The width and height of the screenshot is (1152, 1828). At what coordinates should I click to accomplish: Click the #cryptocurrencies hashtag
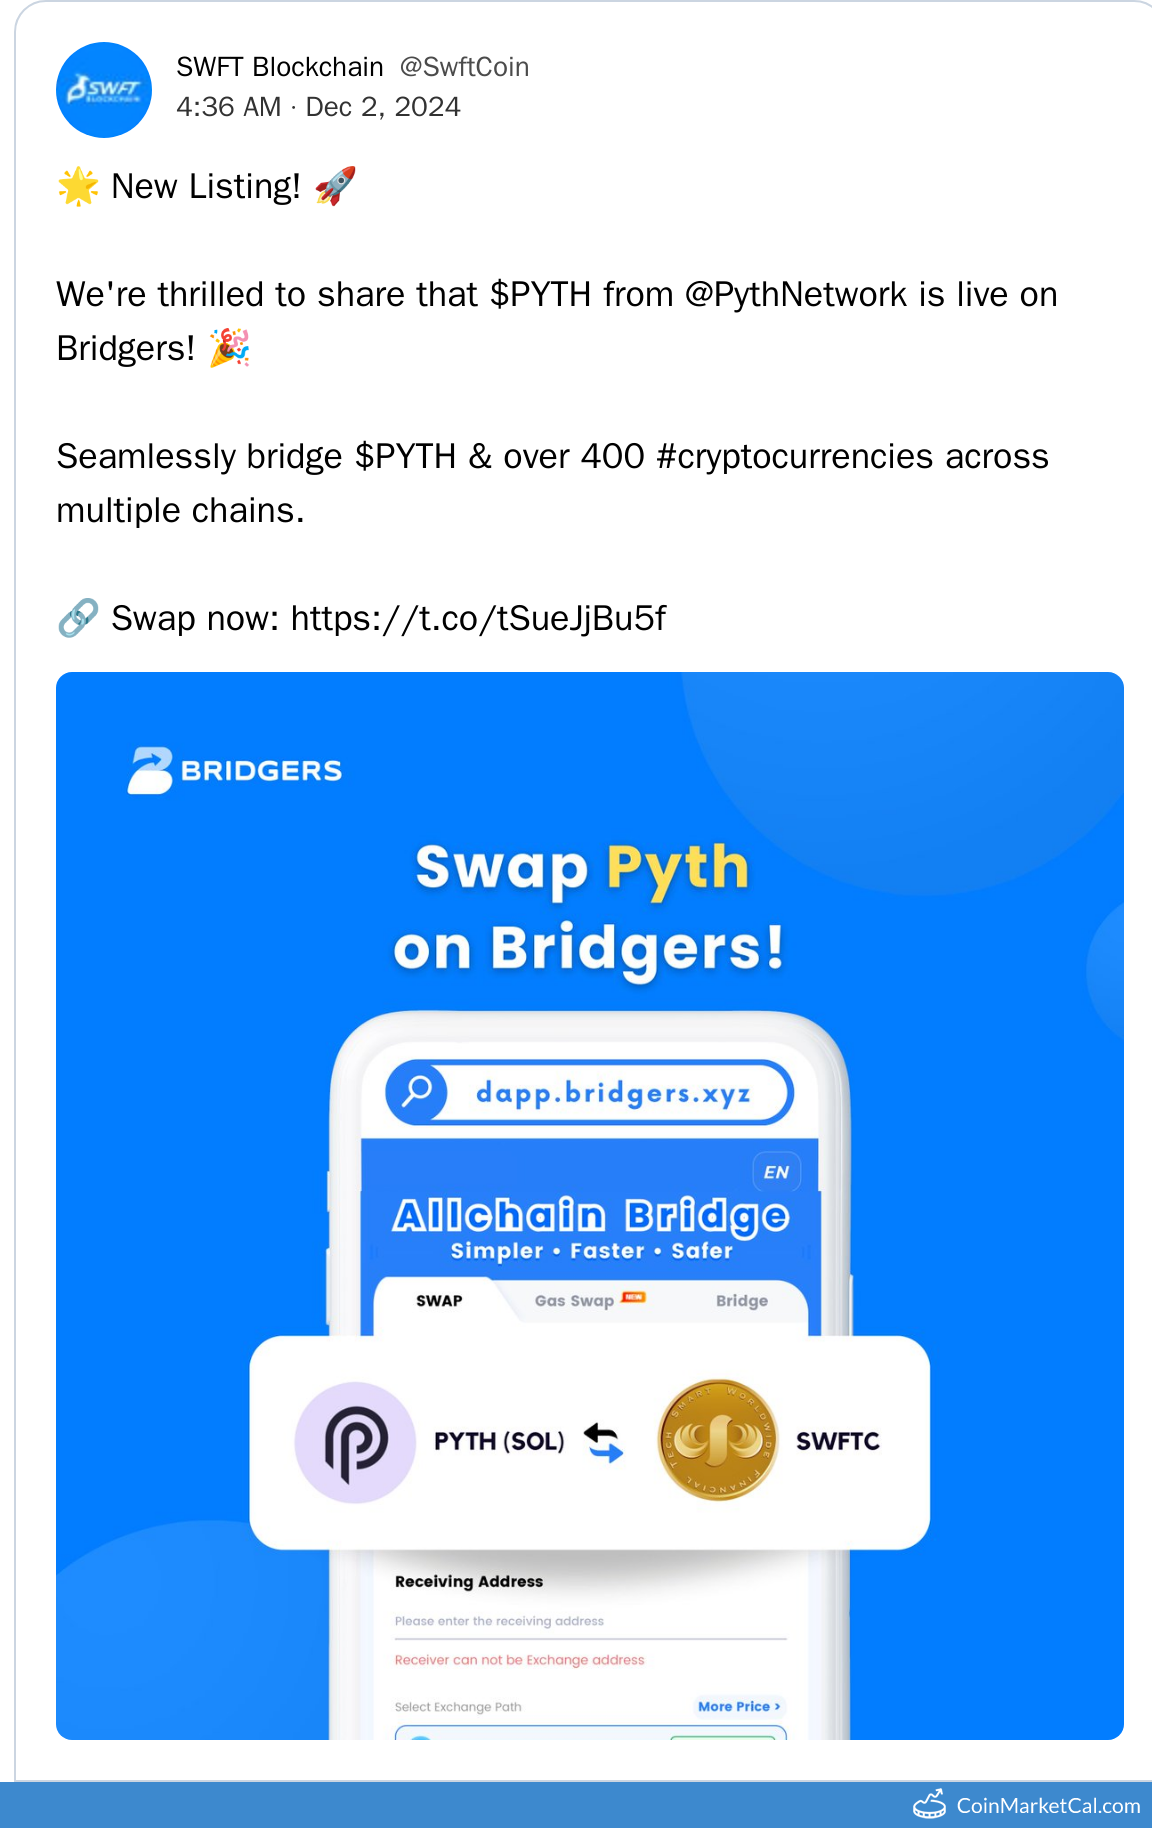click(795, 456)
